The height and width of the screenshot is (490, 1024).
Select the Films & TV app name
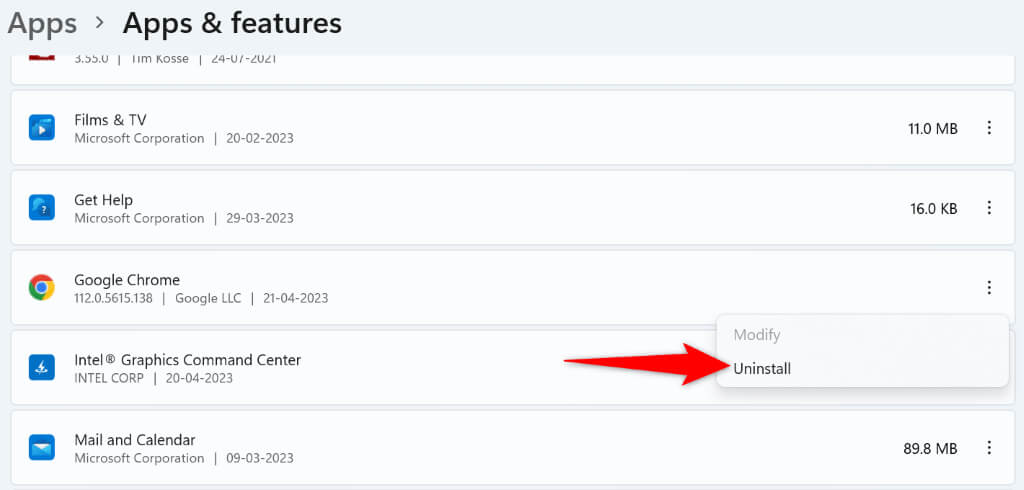click(110, 120)
